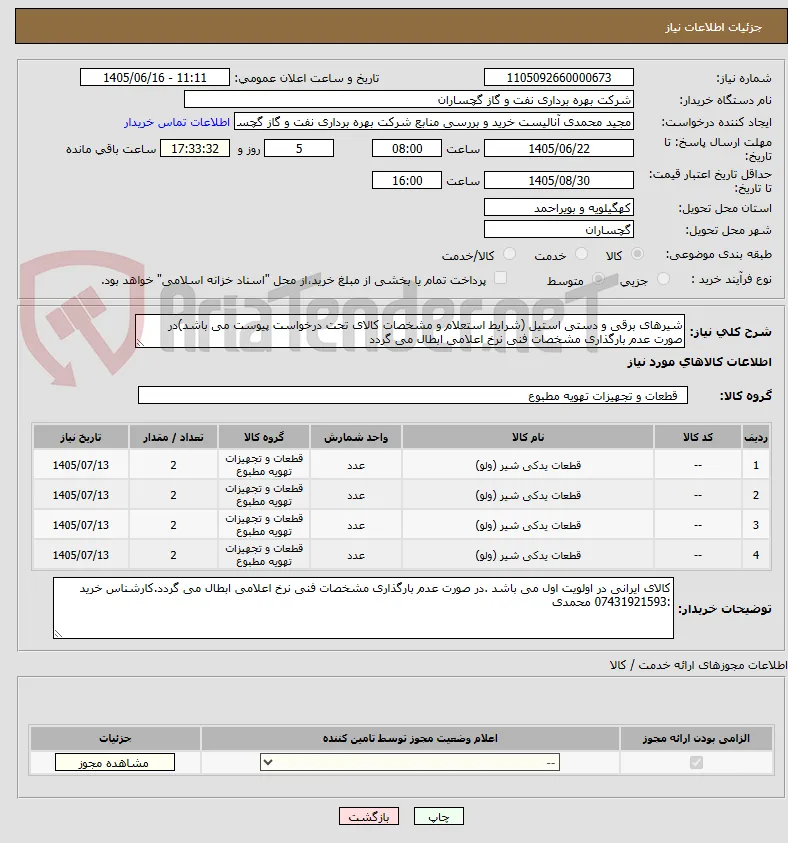Click the delivery province field
This screenshot has height=843, width=788.
tap(558, 208)
